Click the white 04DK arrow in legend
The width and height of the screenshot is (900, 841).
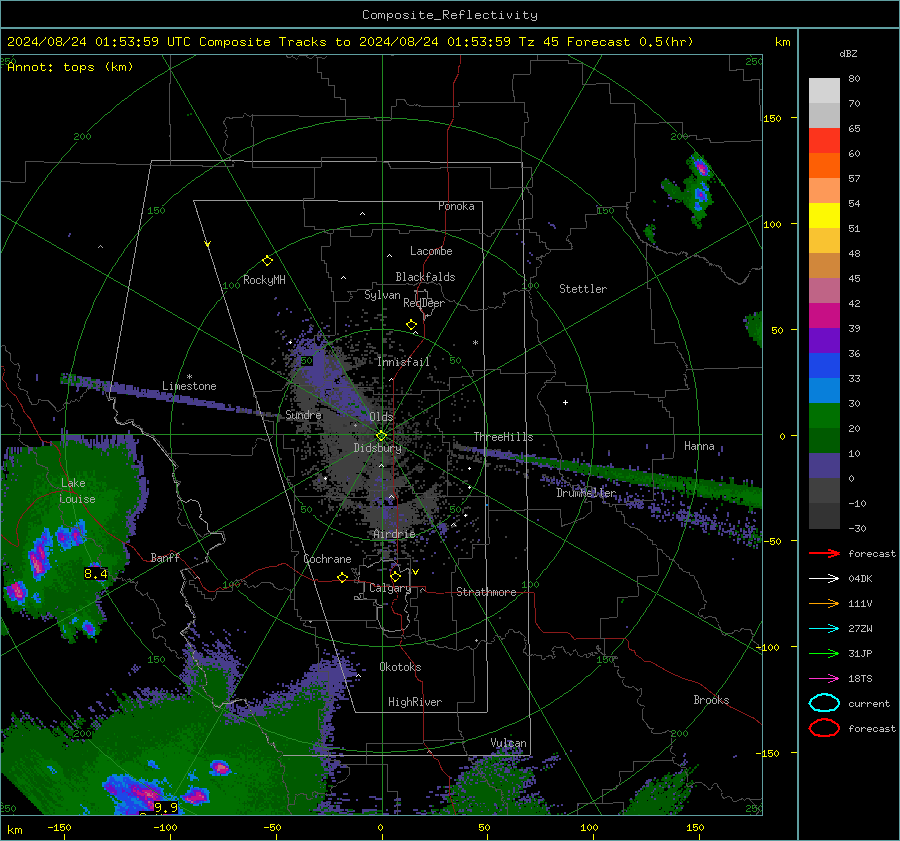click(x=824, y=578)
